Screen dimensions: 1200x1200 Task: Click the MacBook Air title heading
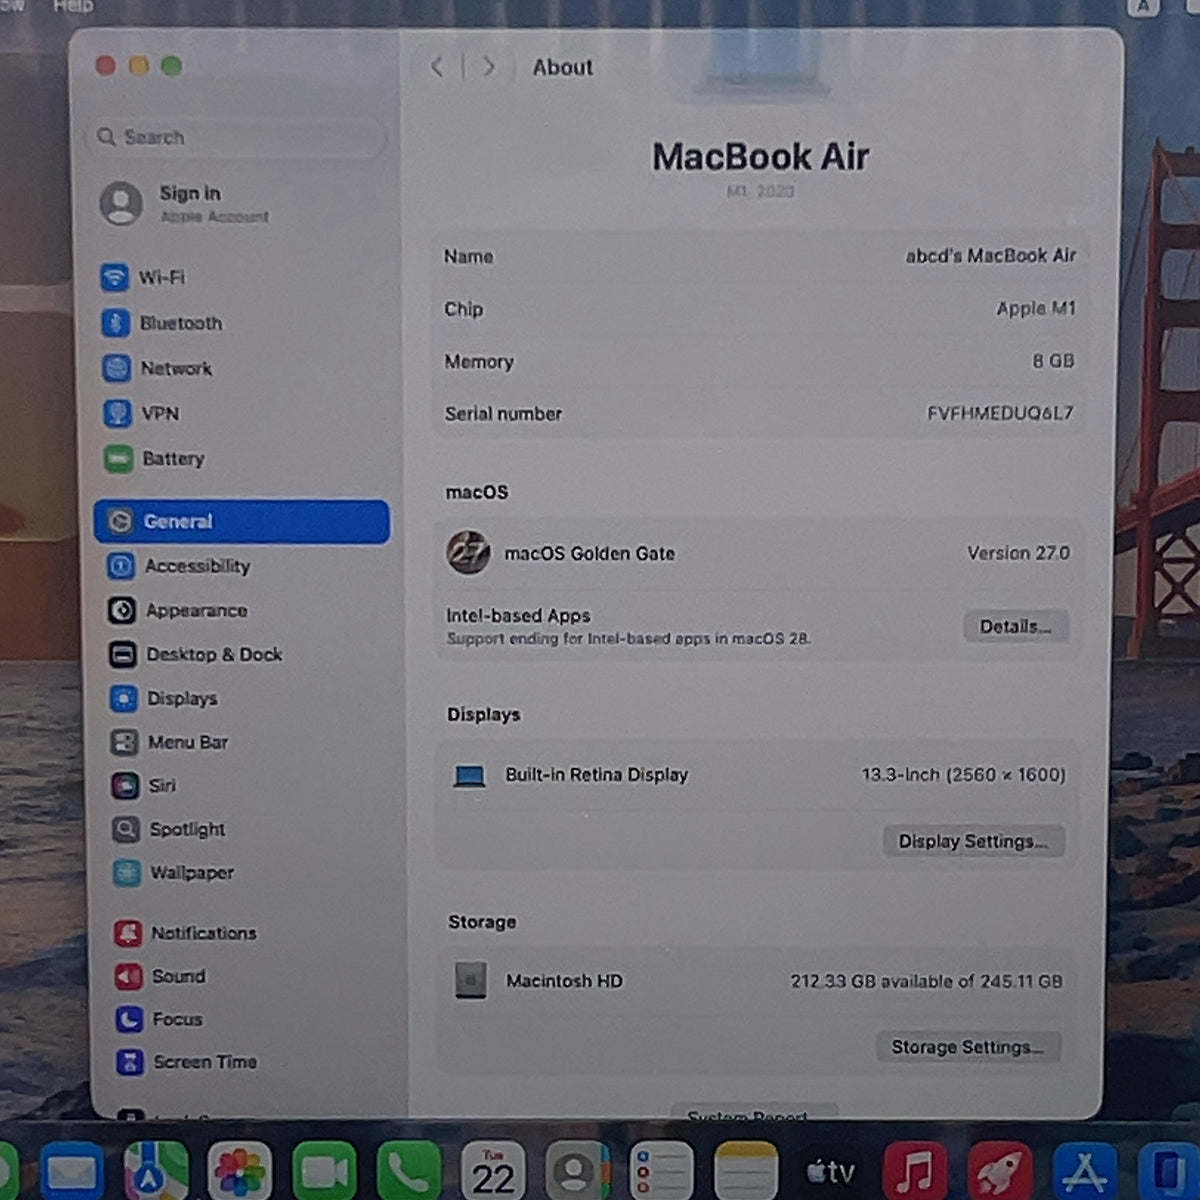[x=760, y=157]
